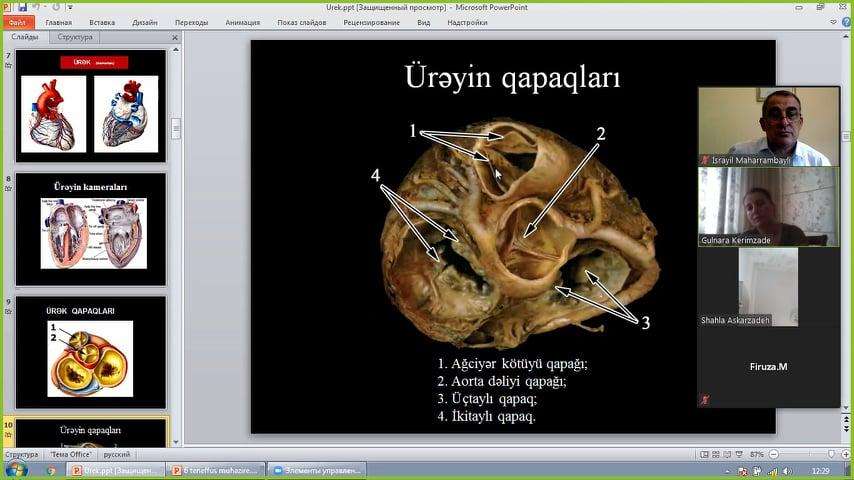Open the Вид ribbon tab
Image resolution: width=854 pixels, height=480 pixels.
424,22
